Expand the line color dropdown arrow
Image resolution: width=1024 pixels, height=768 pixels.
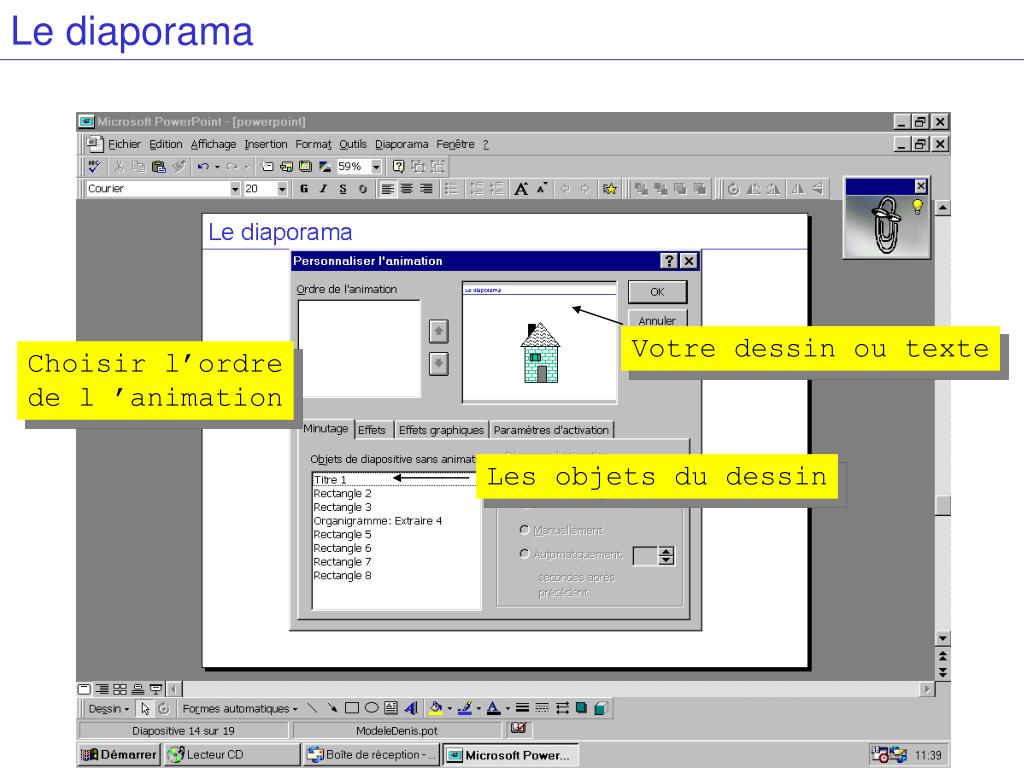coord(478,708)
